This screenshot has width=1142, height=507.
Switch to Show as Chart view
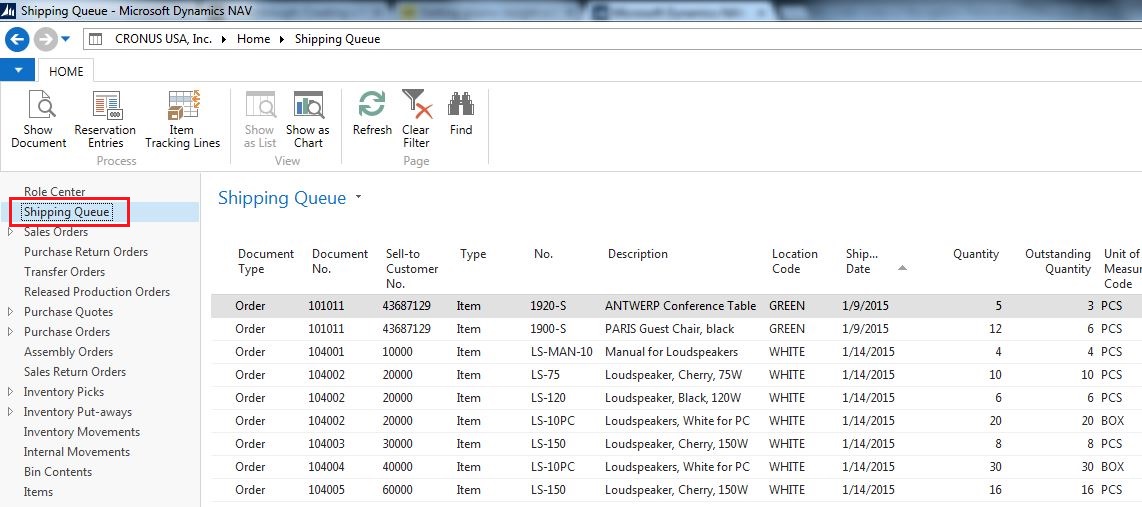[x=308, y=119]
